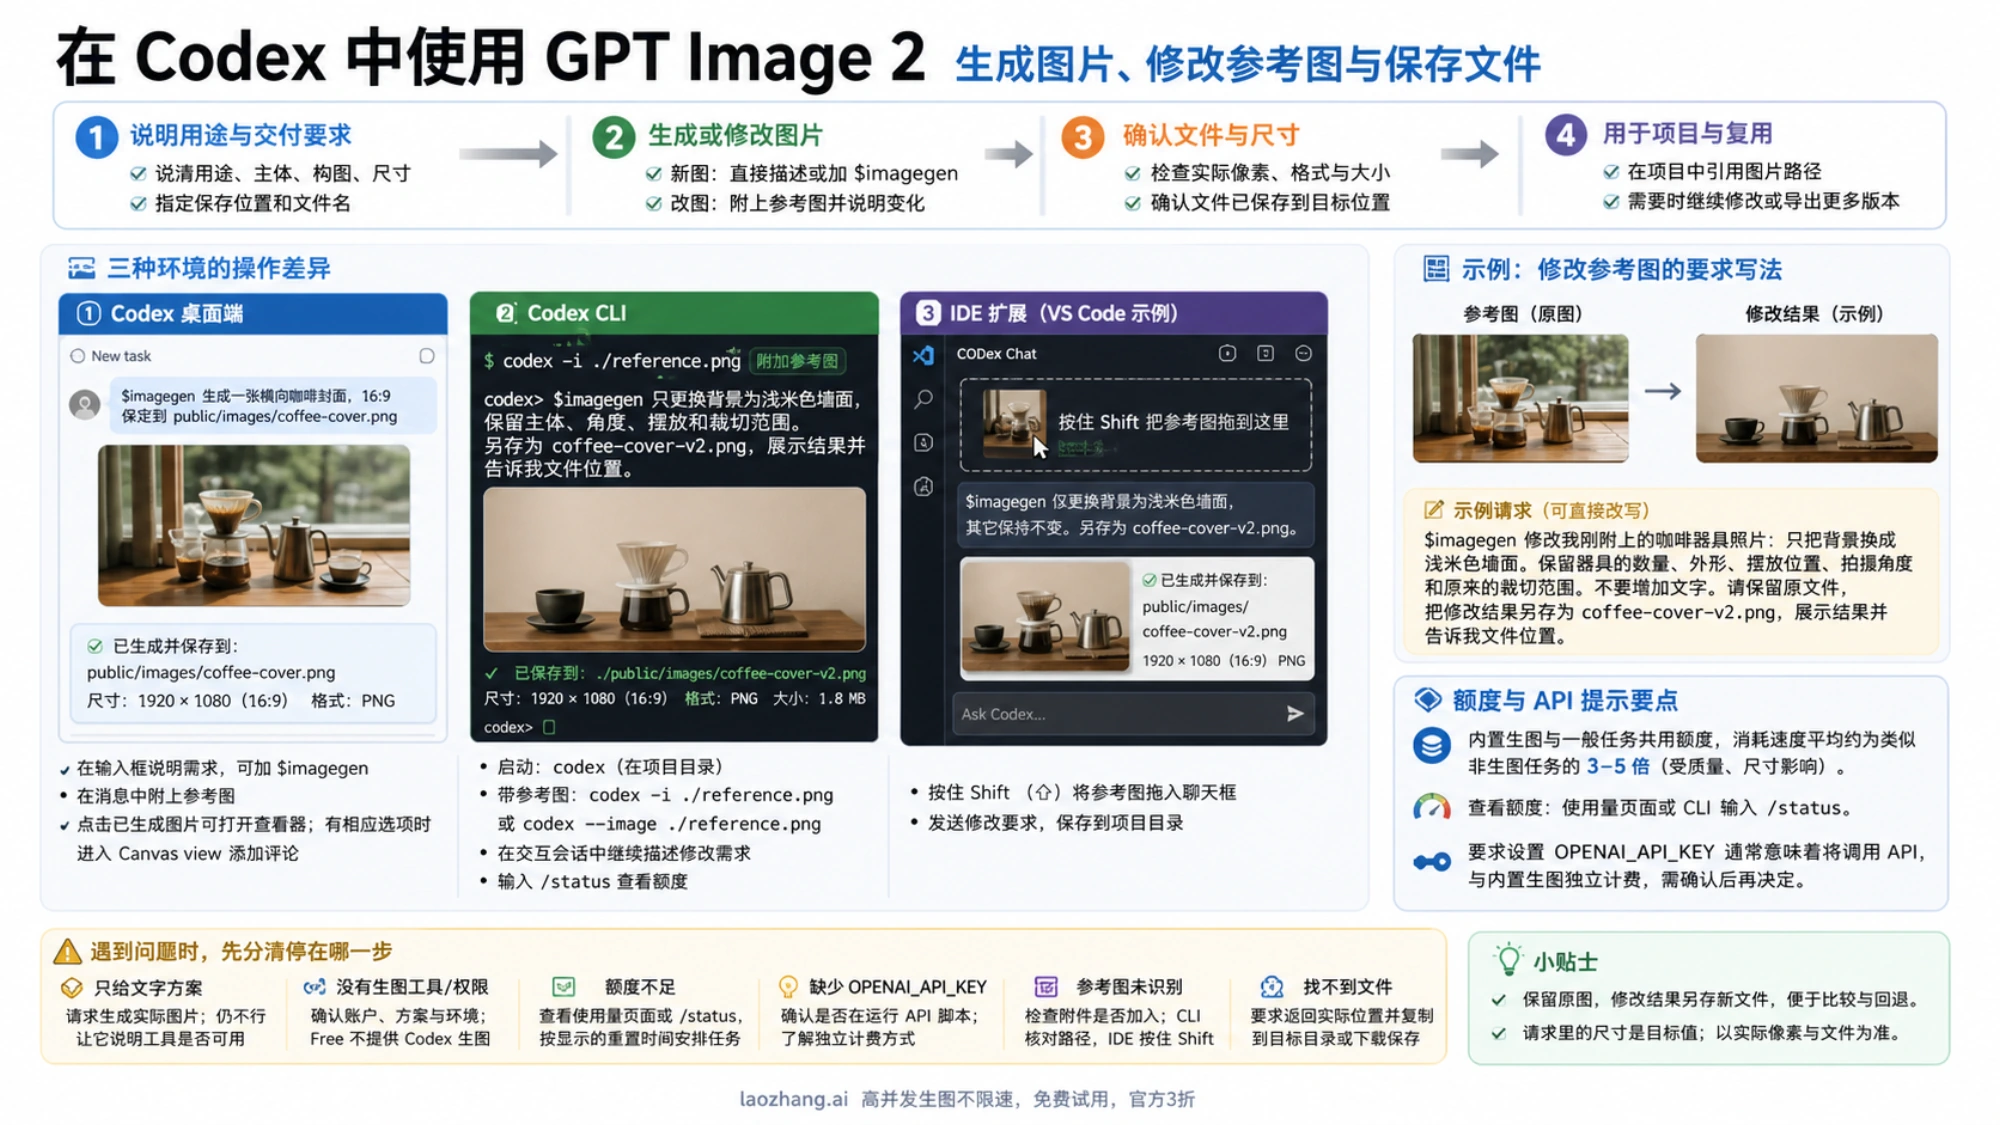Click the icon beside 额度不足

pos(563,987)
